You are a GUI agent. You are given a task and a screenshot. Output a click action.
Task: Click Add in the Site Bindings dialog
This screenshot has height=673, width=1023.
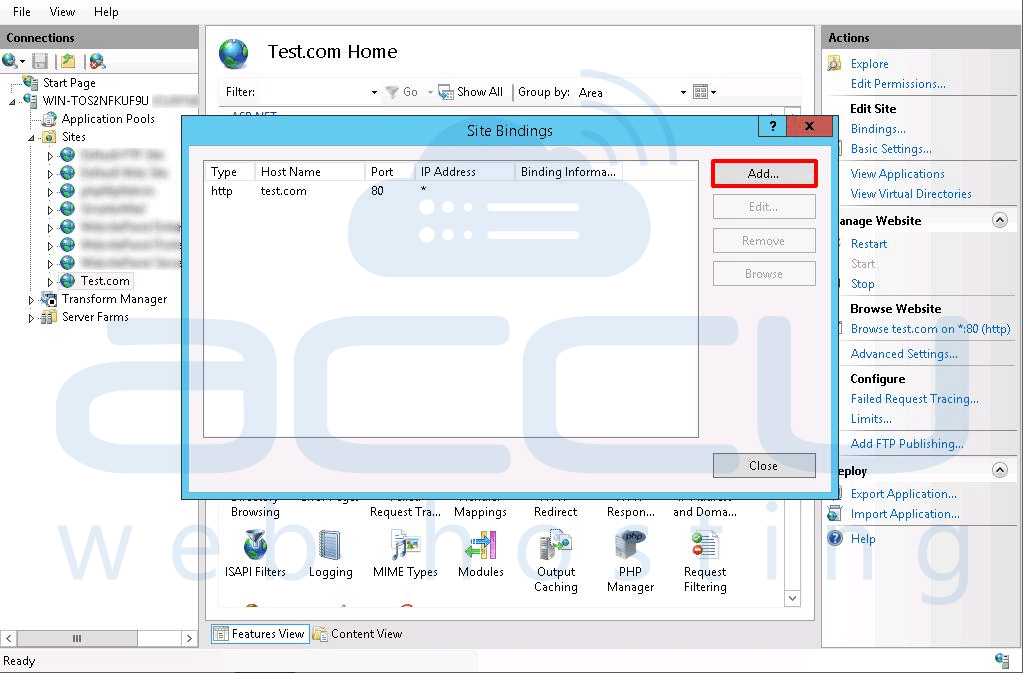pos(763,173)
